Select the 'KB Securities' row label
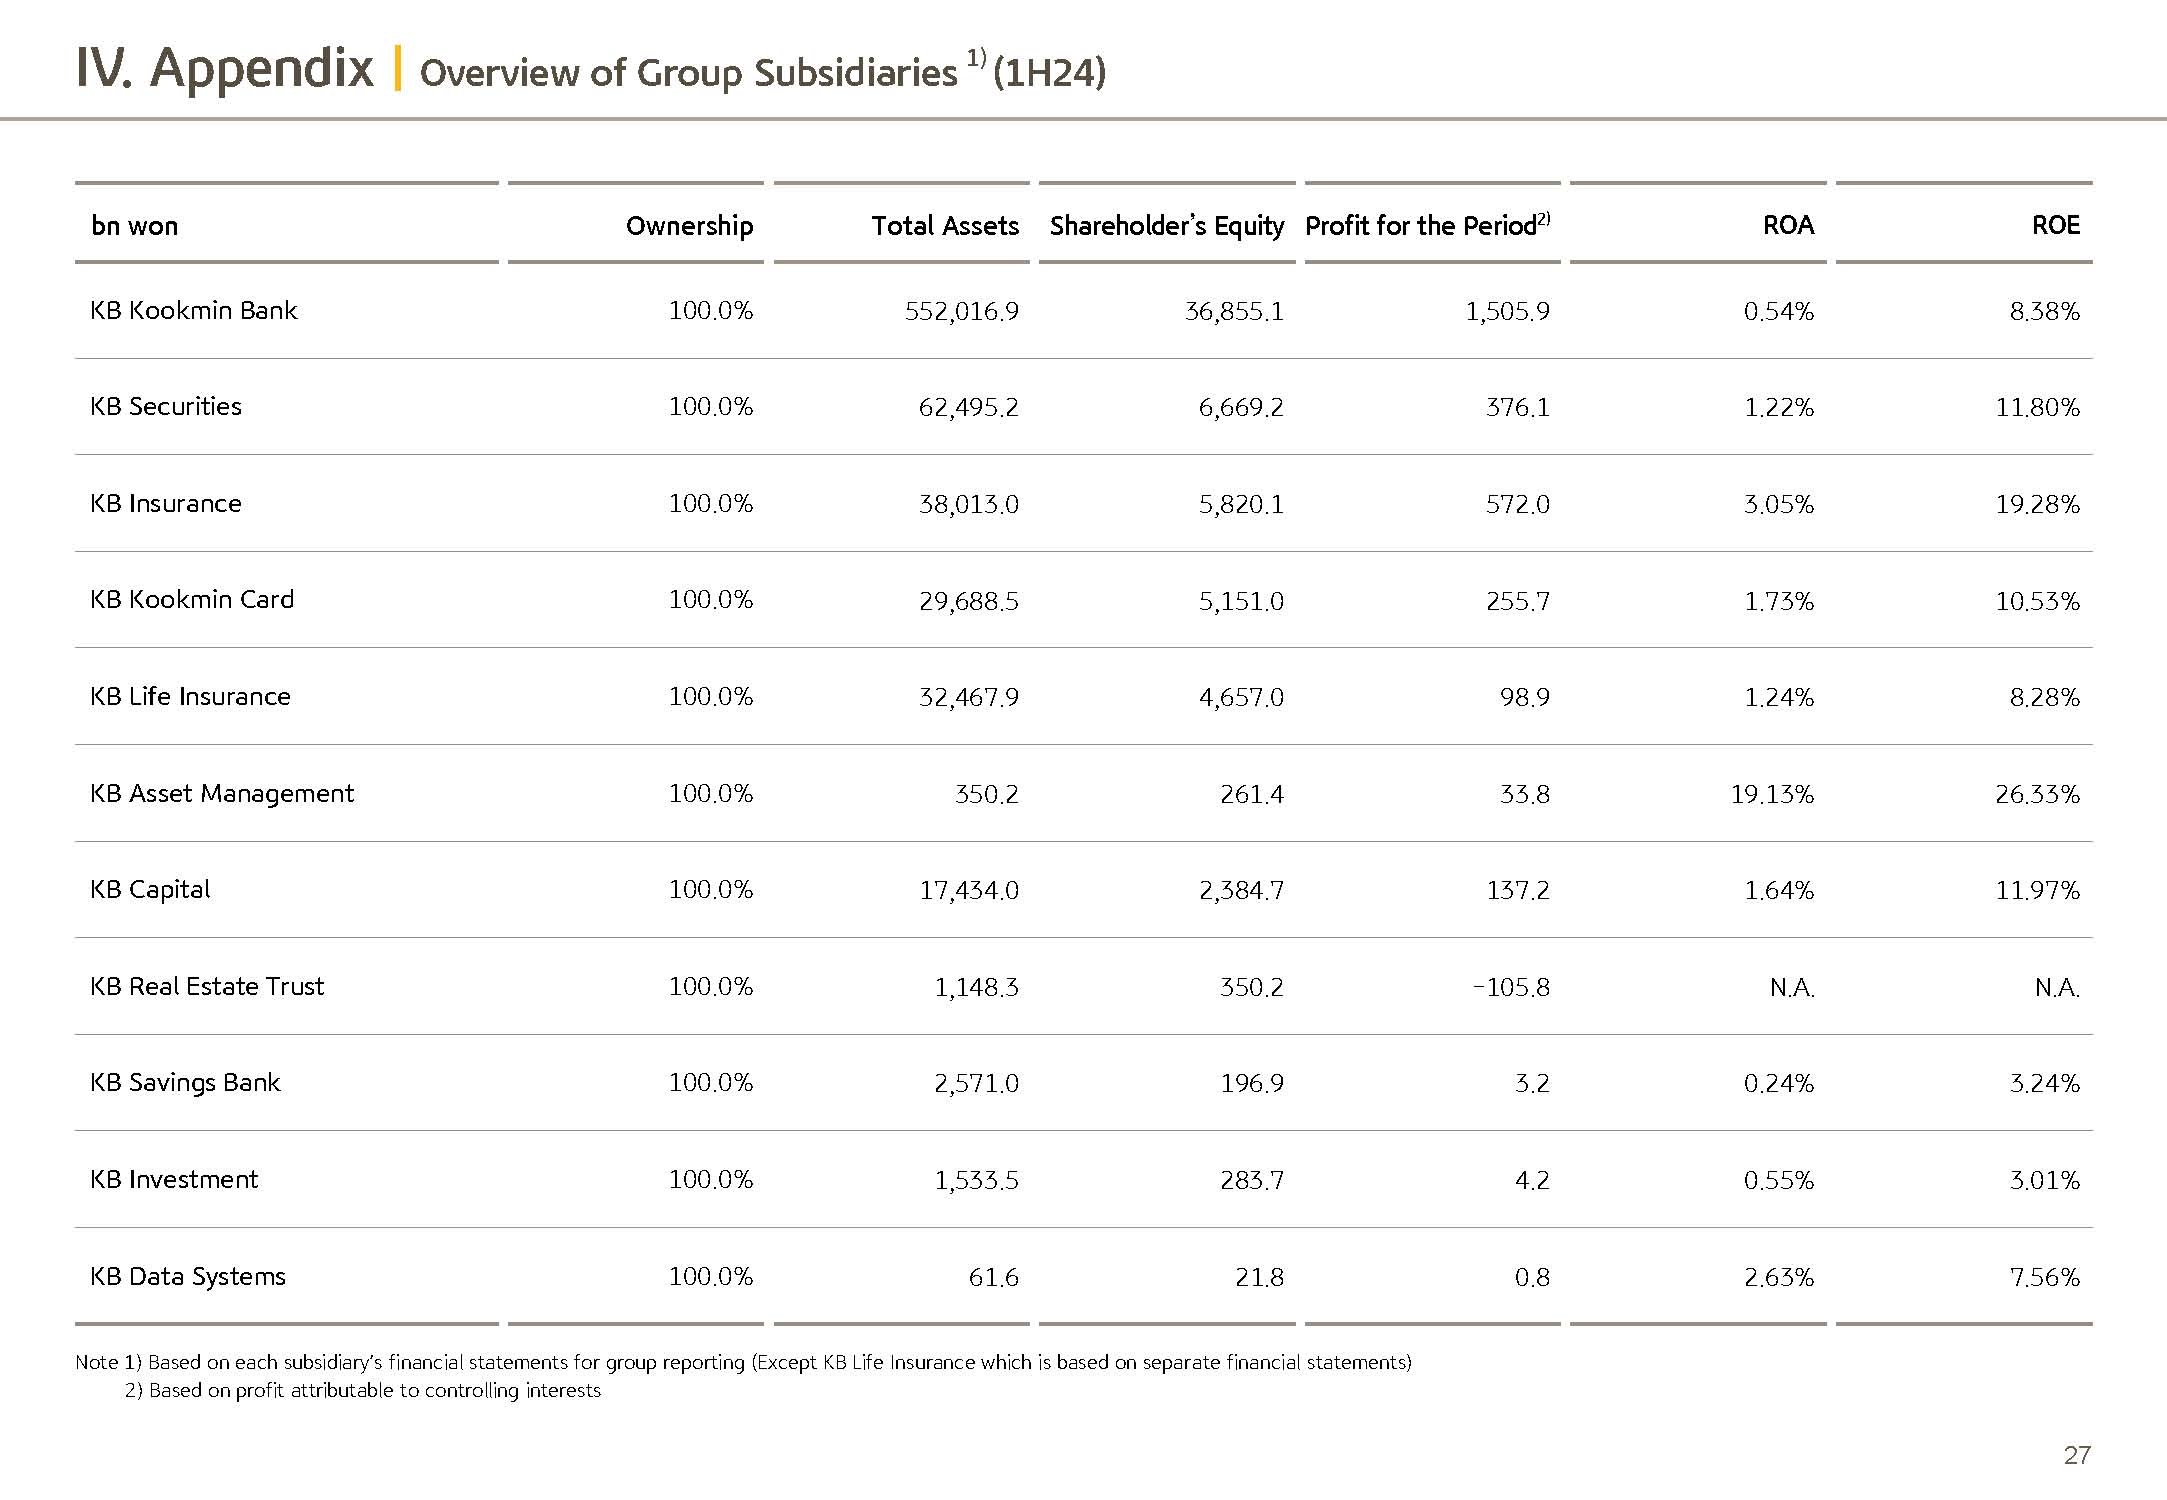The width and height of the screenshot is (2167, 1500). 166,406
